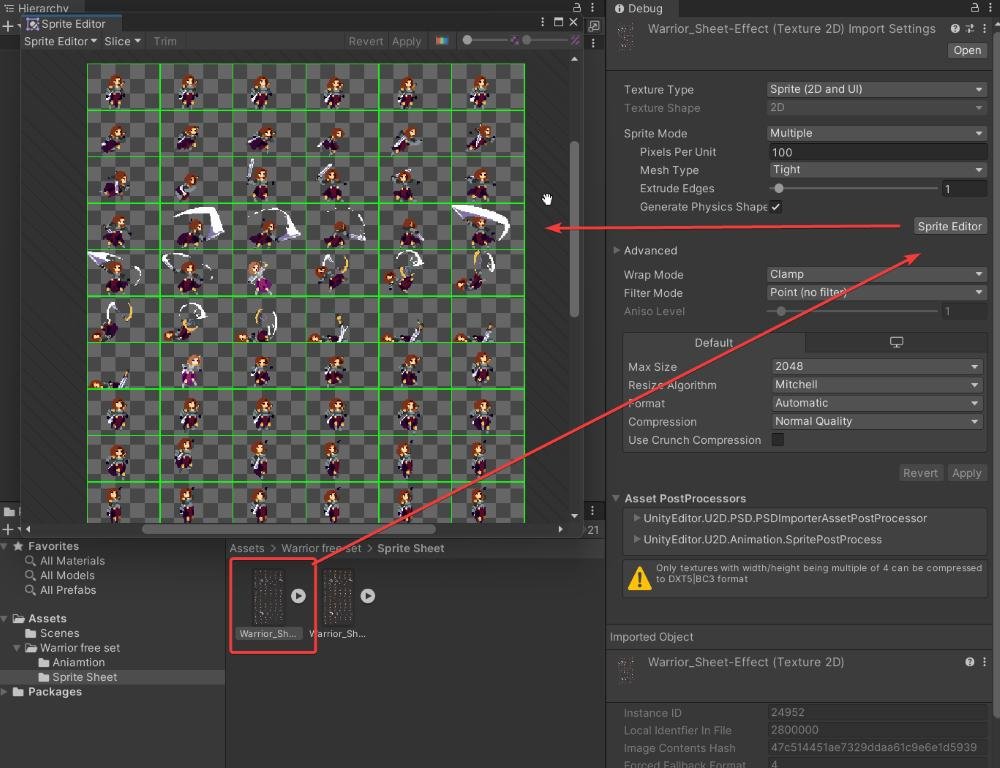
Task: Click the platform override monitor tab icon
Action: pos(896,343)
